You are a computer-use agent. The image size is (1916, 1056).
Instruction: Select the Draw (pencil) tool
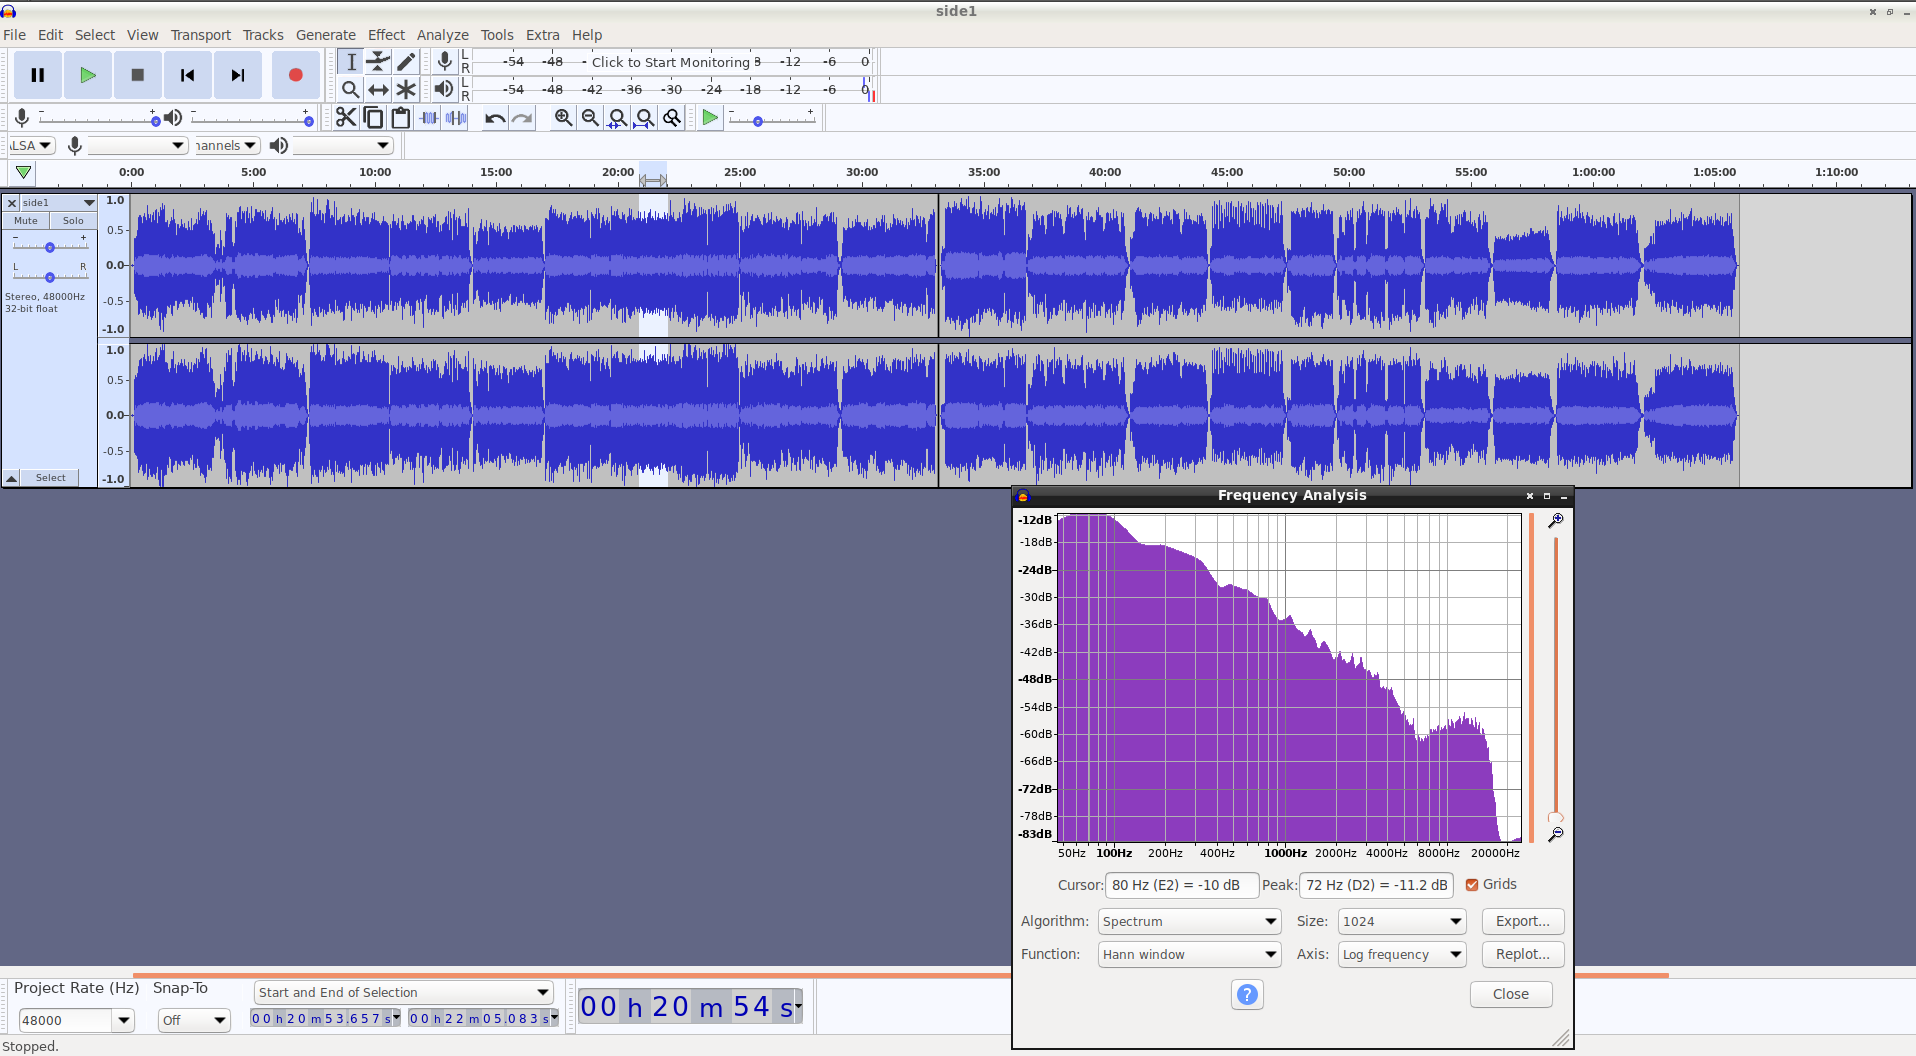pos(405,62)
